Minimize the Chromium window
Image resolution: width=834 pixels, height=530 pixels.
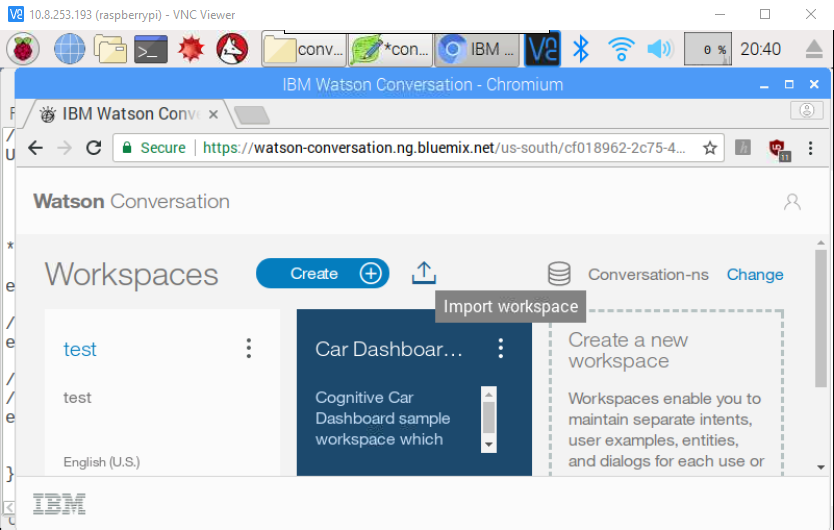pyautogui.click(x=764, y=85)
